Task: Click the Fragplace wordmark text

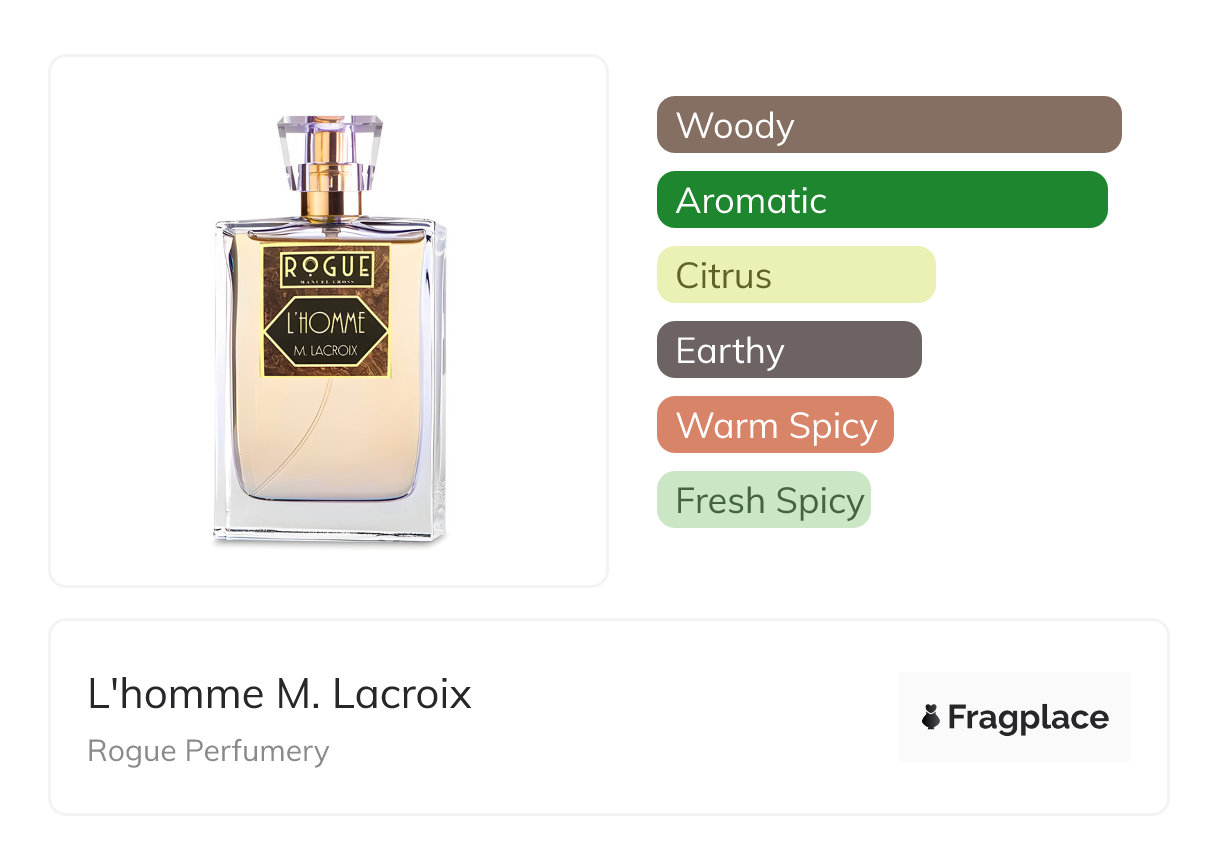Action: pyautogui.click(x=1027, y=717)
